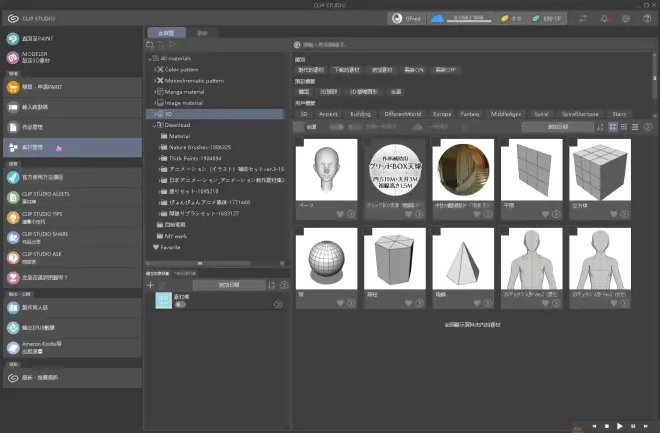The height and width of the screenshot is (433, 660).
Task: Expand the Manga material folder
Action: click(155, 92)
